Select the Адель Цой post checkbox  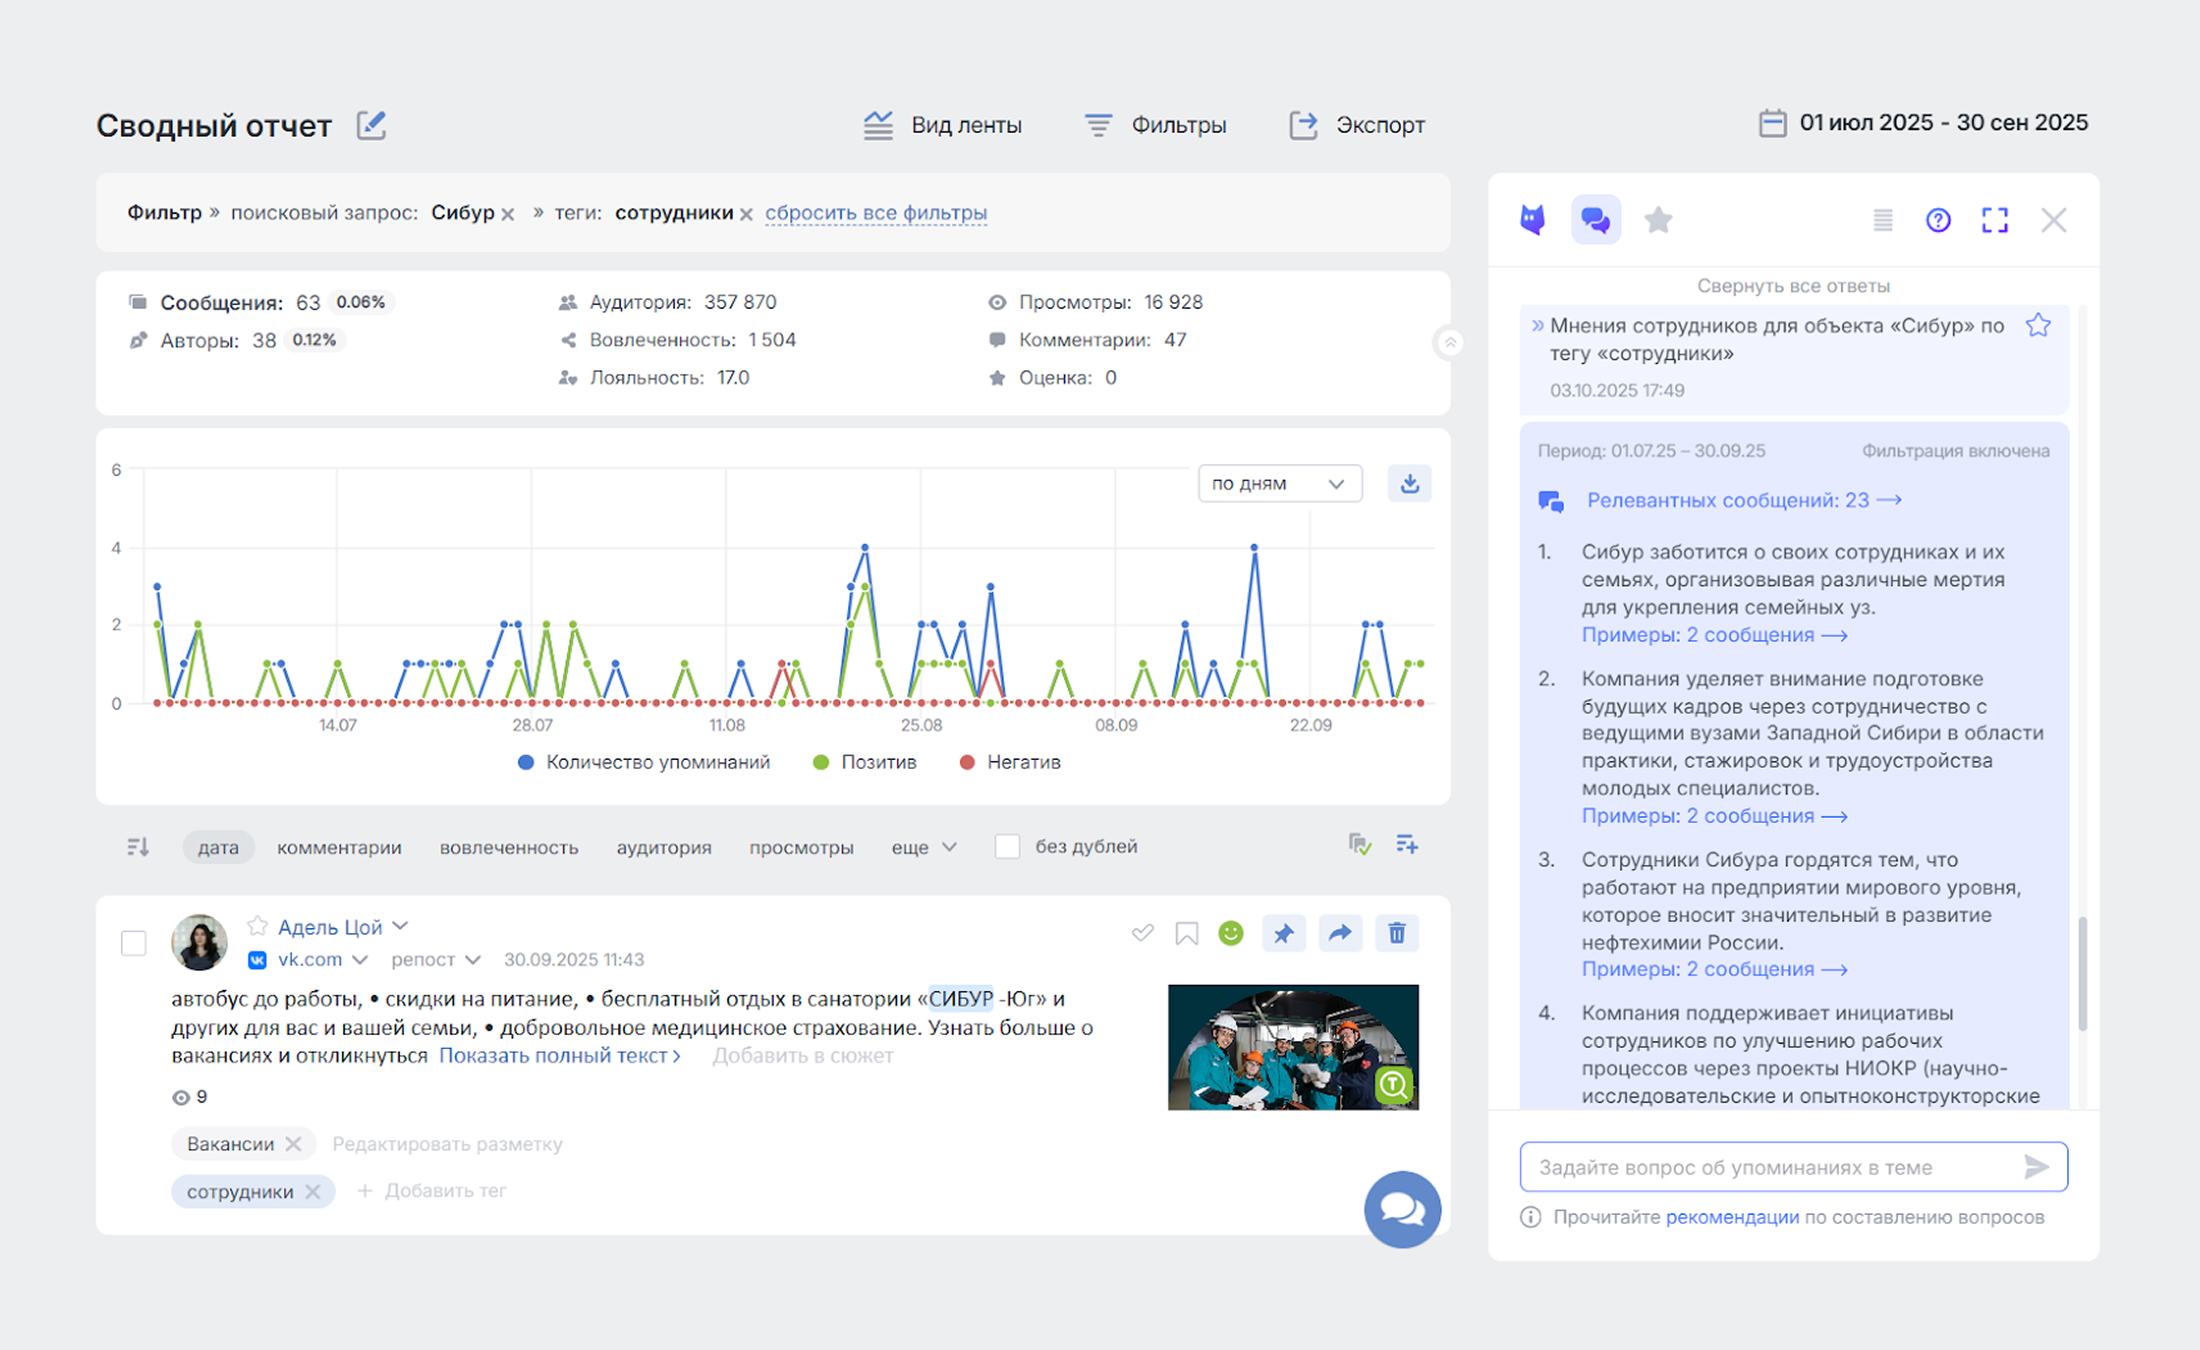pos(133,943)
